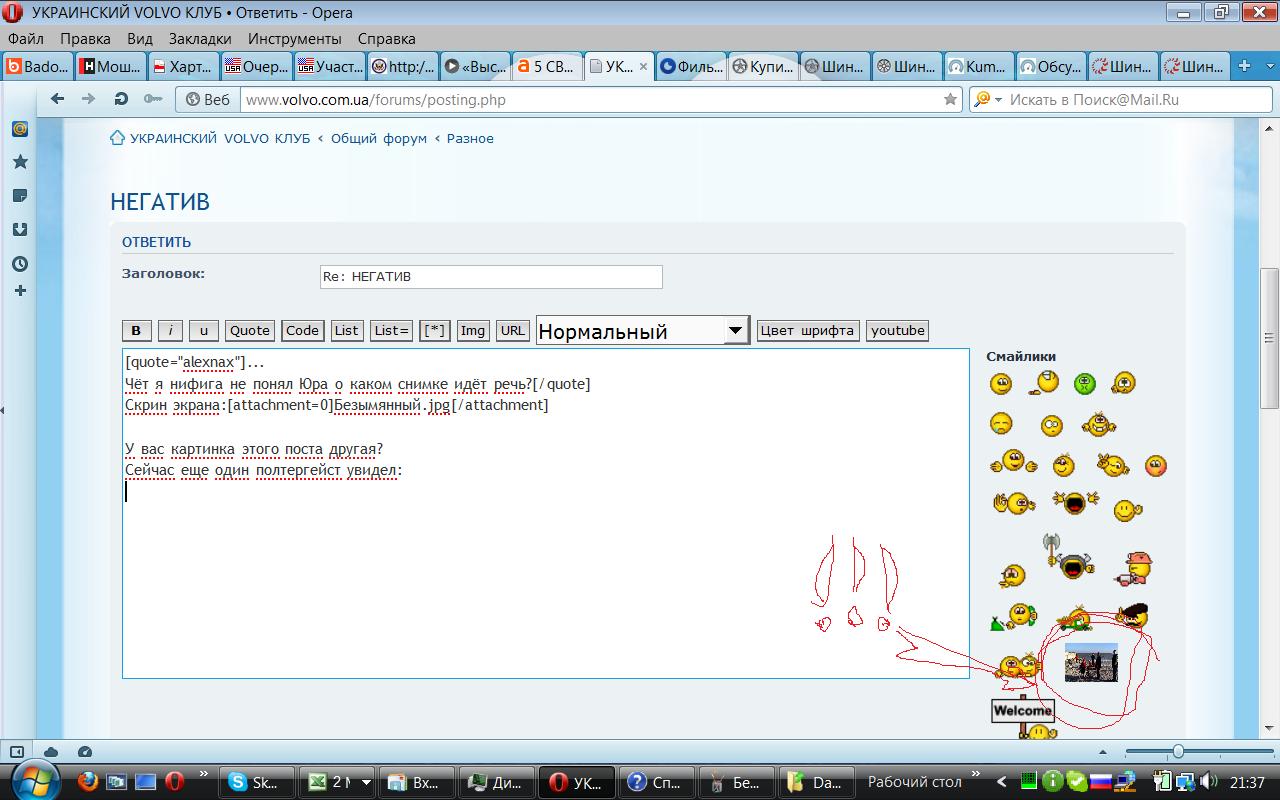Open the Общий форум breadcrumb link
Image resolution: width=1280 pixels, height=800 pixels.
point(379,138)
